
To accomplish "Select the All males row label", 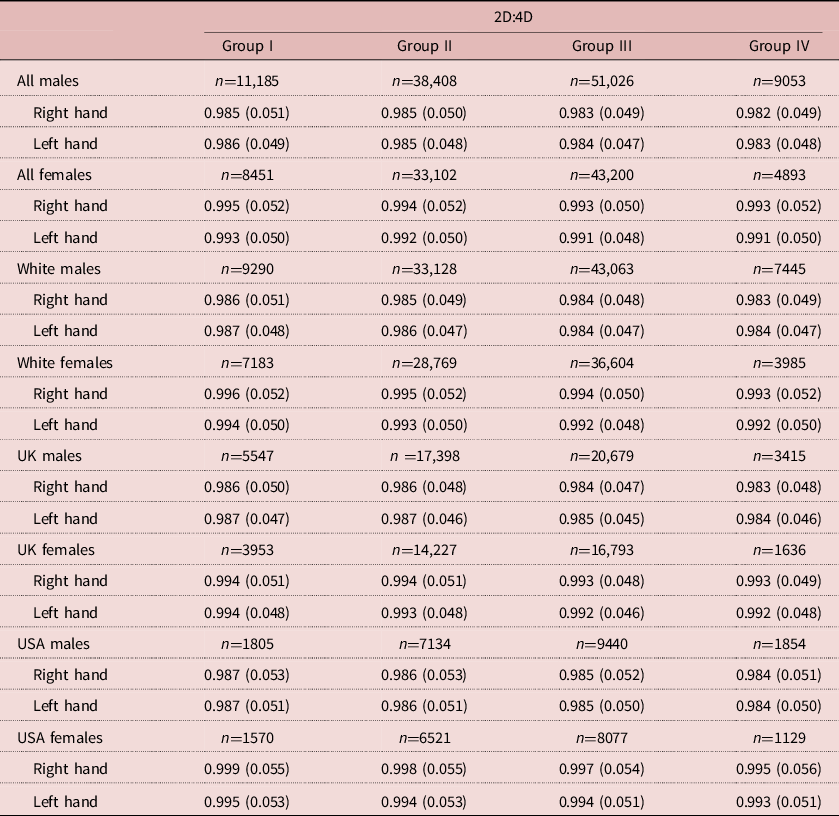I will [48, 80].
